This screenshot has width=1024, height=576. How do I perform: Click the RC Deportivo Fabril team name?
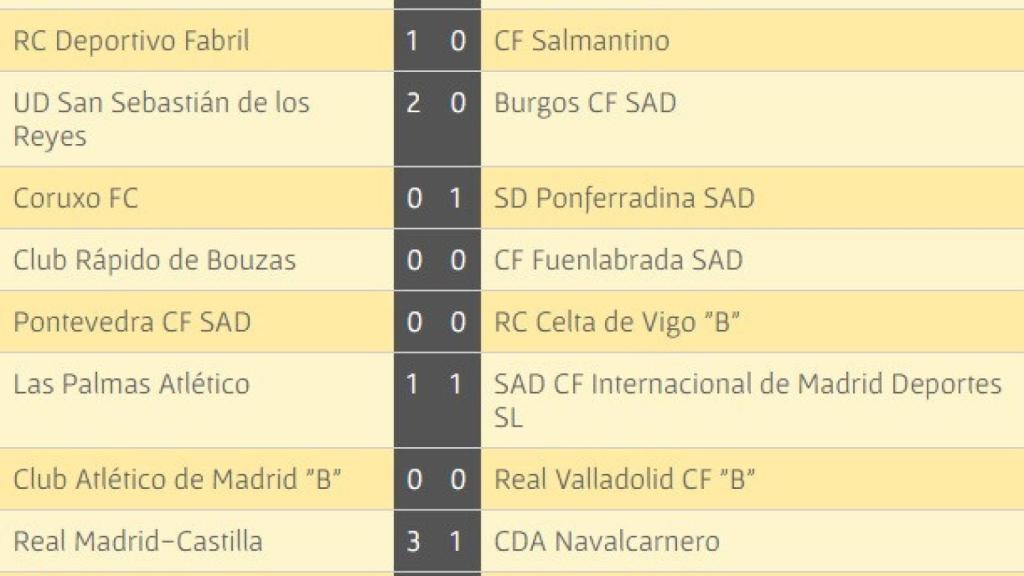[131, 41]
